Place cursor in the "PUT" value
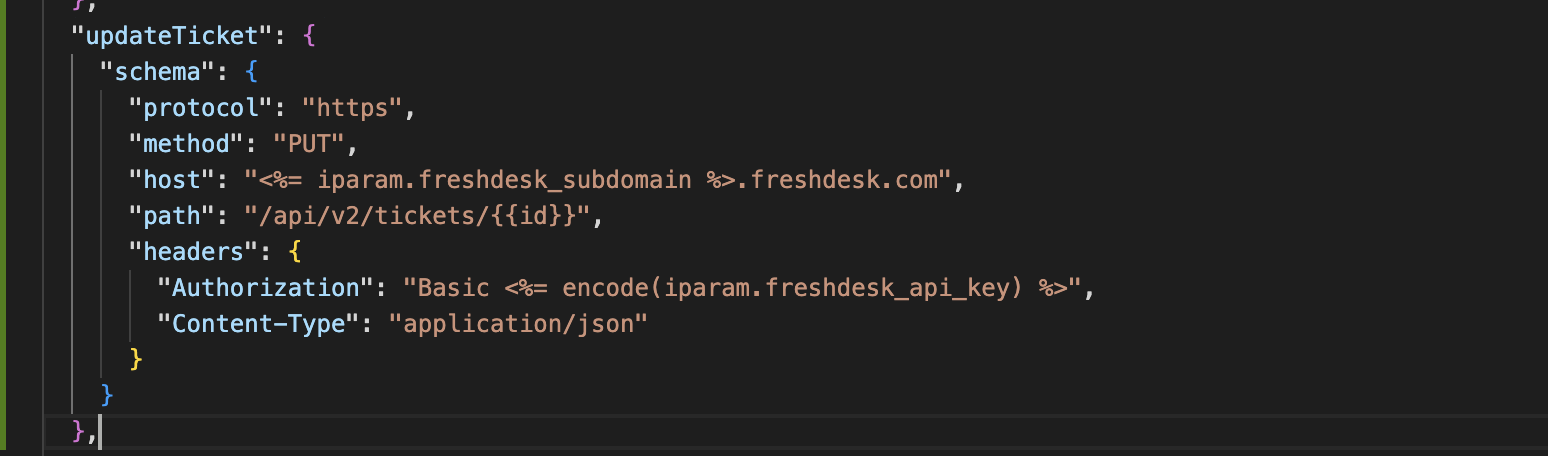The height and width of the screenshot is (456, 1548). coord(309,145)
